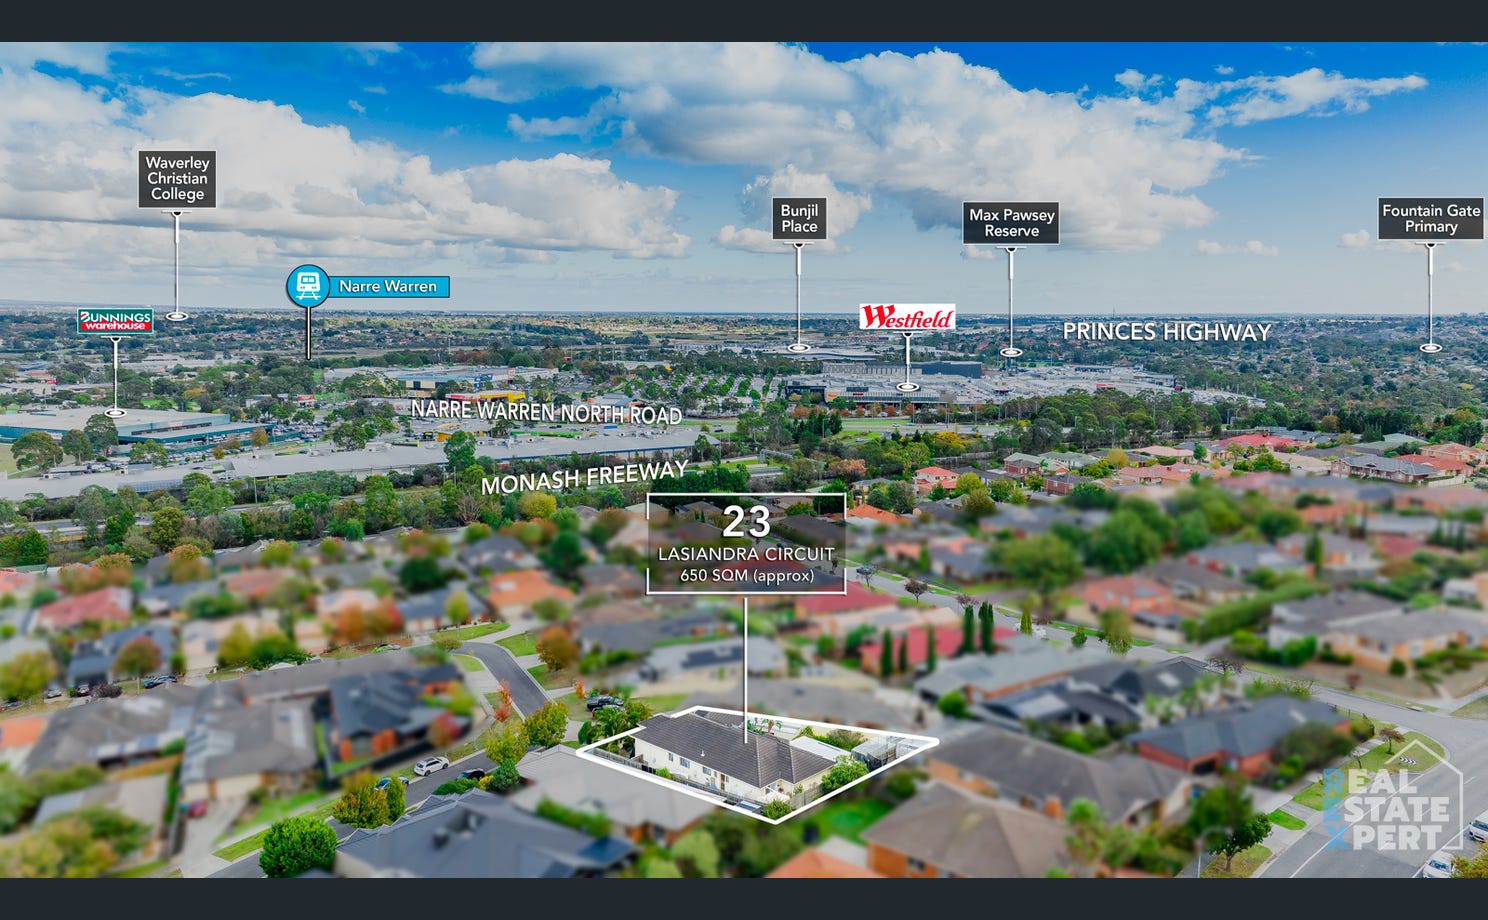1488x920 pixels.
Task: Click the NARRE WARREN NORTH ROAD text
Action: tap(546, 411)
